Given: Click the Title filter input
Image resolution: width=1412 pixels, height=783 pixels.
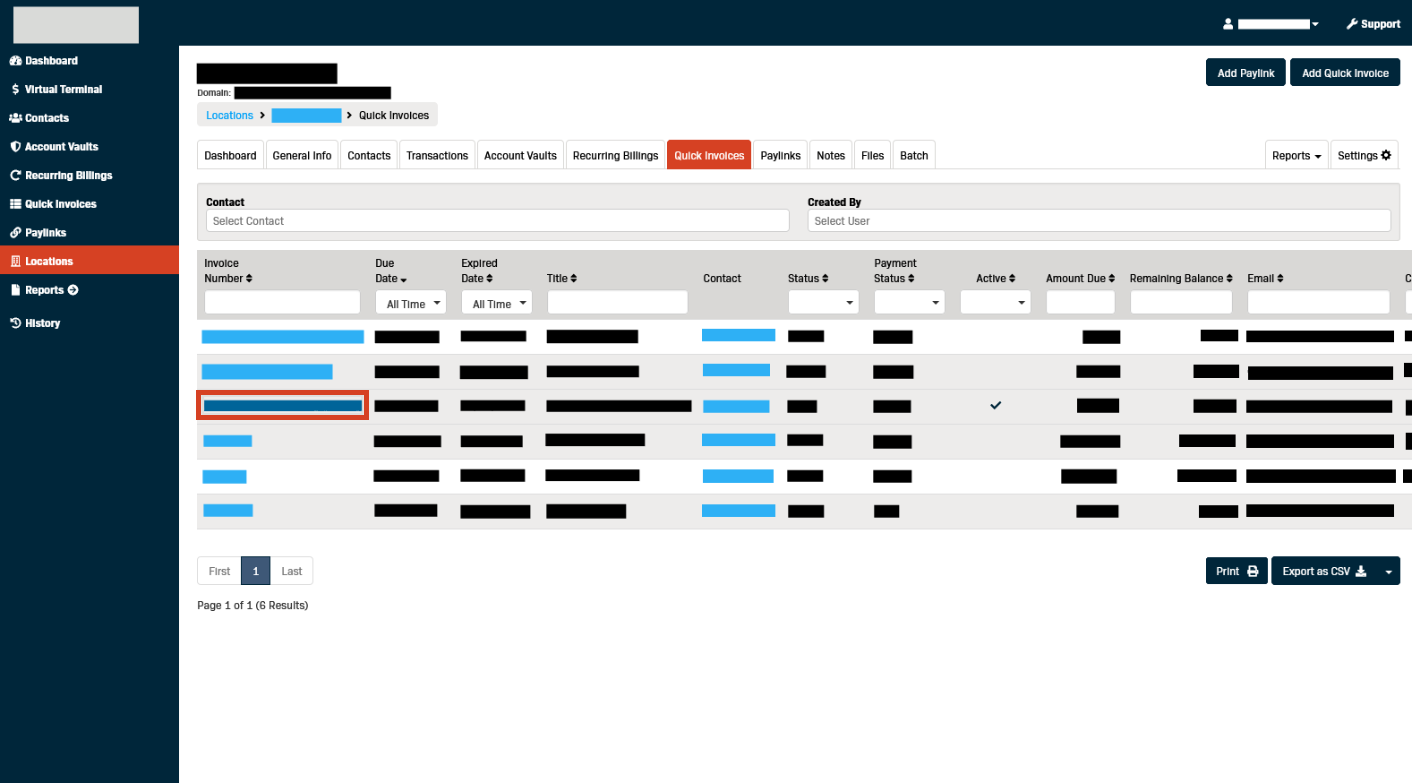Looking at the screenshot, I should pos(617,302).
